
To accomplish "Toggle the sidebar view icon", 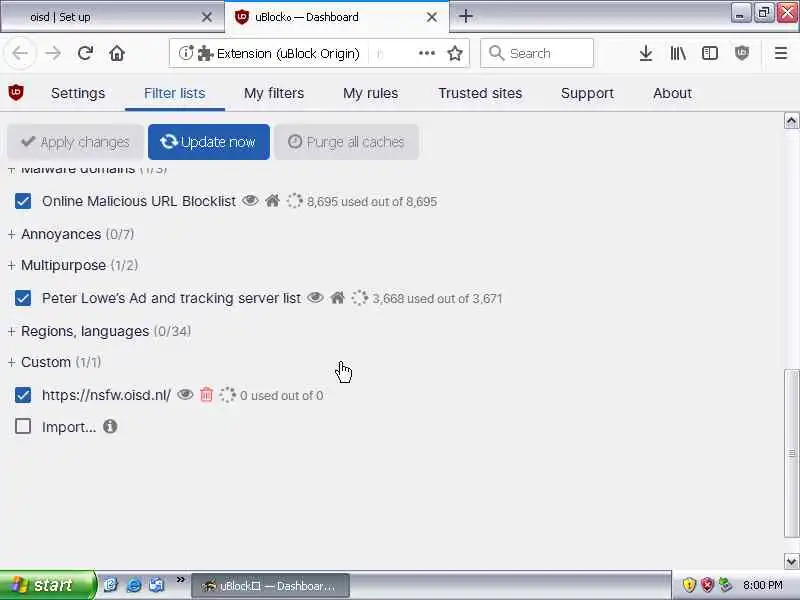I will (710, 53).
